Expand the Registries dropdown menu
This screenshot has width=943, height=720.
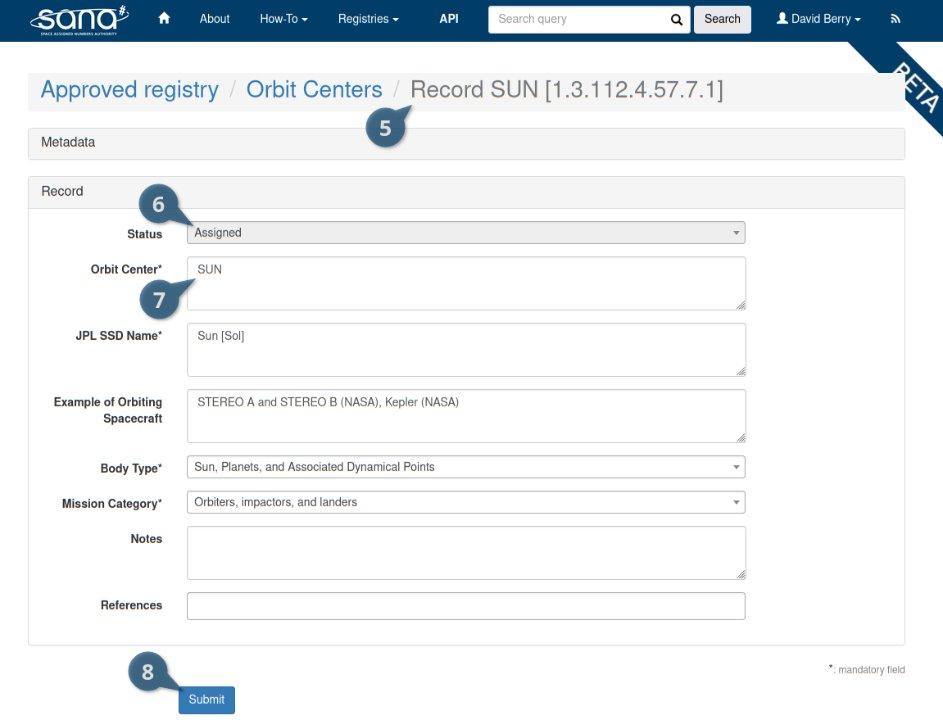pyautogui.click(x=368, y=19)
